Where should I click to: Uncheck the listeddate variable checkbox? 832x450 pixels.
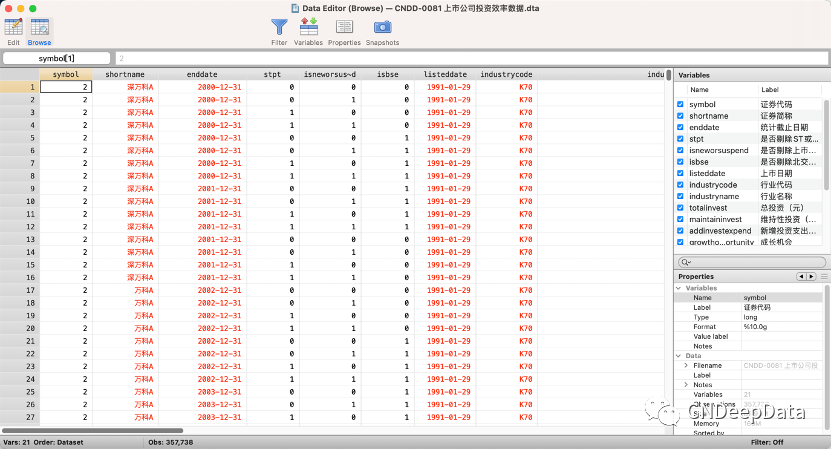pyautogui.click(x=680, y=174)
